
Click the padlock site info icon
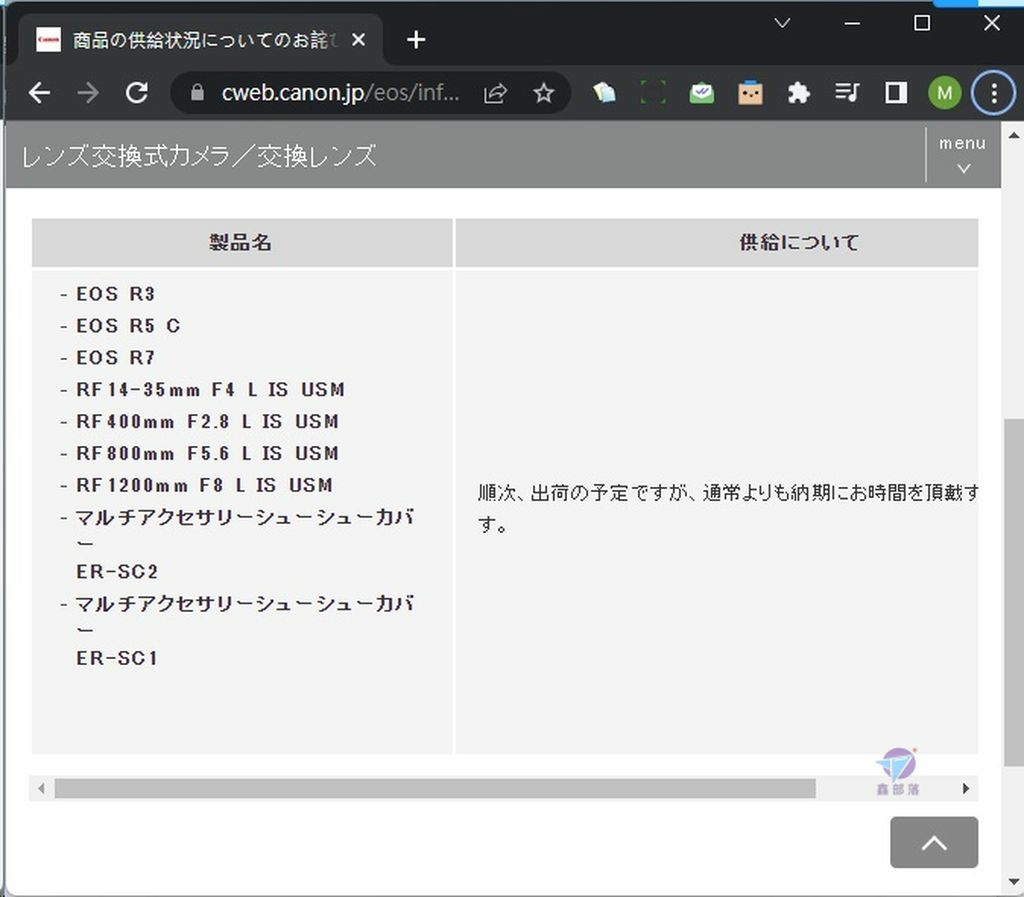(x=197, y=93)
